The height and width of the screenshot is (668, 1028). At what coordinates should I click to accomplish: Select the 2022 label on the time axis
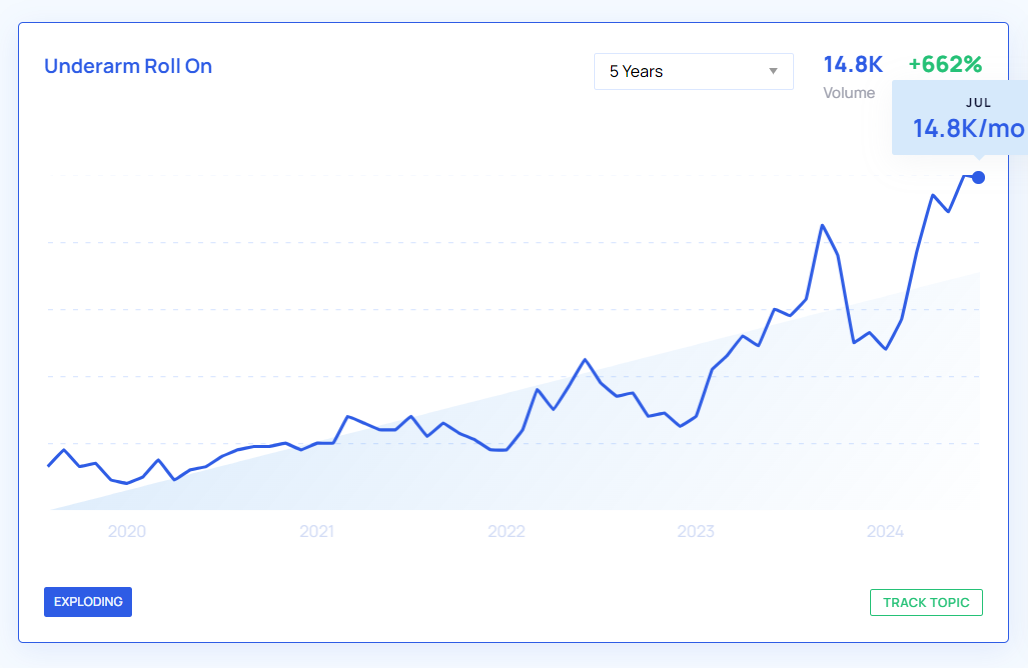[506, 531]
